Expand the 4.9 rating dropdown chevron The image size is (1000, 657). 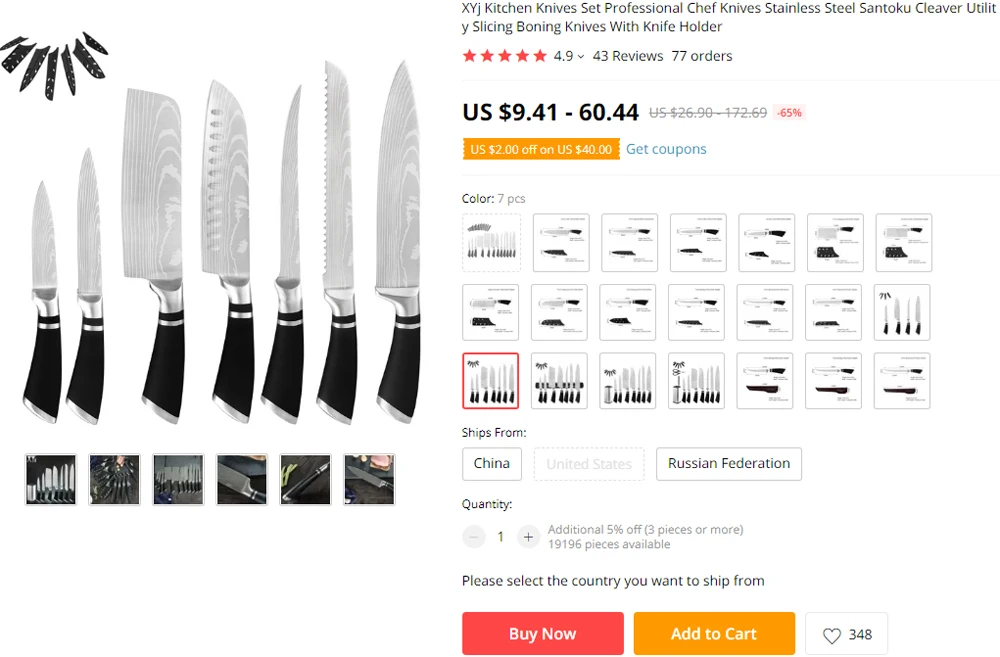[580, 57]
